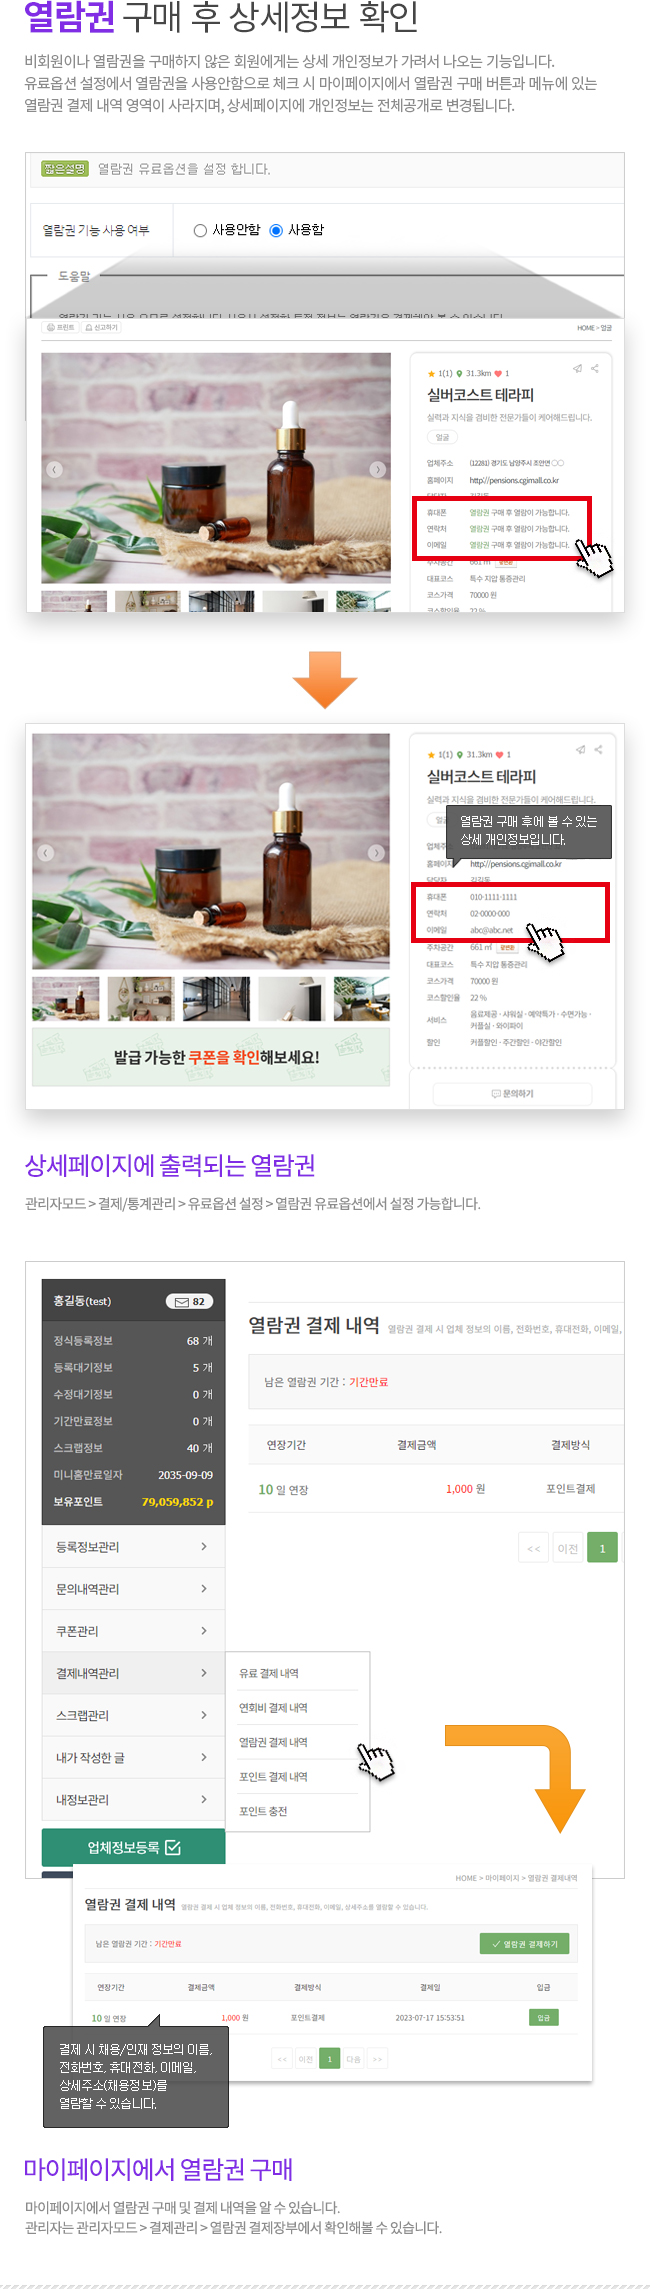
Task: Click 보유포인트 79,059,852 p value
Action: pyautogui.click(x=177, y=1502)
